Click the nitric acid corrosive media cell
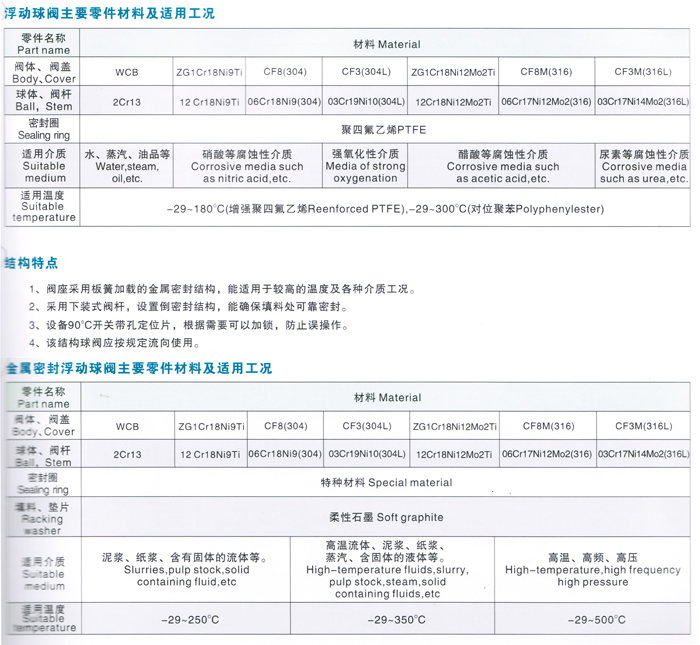700x645 pixels. pyautogui.click(x=247, y=166)
